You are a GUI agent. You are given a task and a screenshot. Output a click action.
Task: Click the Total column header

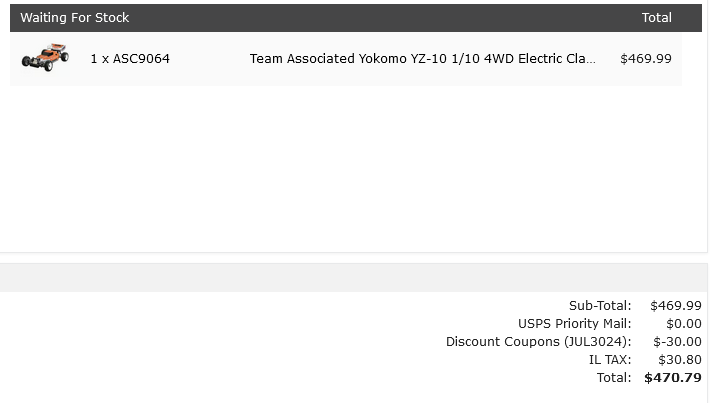click(x=657, y=18)
